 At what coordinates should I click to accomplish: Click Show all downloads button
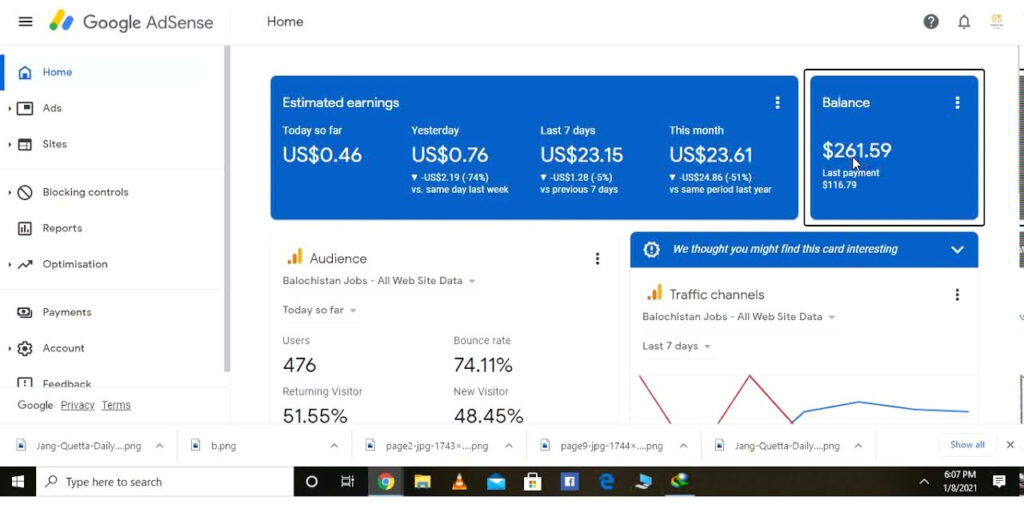[967, 445]
